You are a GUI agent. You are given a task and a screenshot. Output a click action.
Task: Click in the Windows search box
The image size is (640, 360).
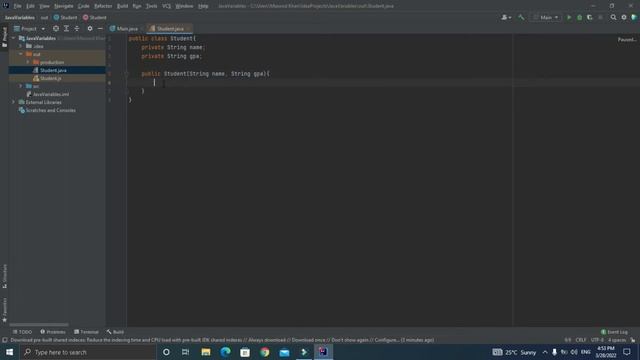pyautogui.click(x=88, y=352)
